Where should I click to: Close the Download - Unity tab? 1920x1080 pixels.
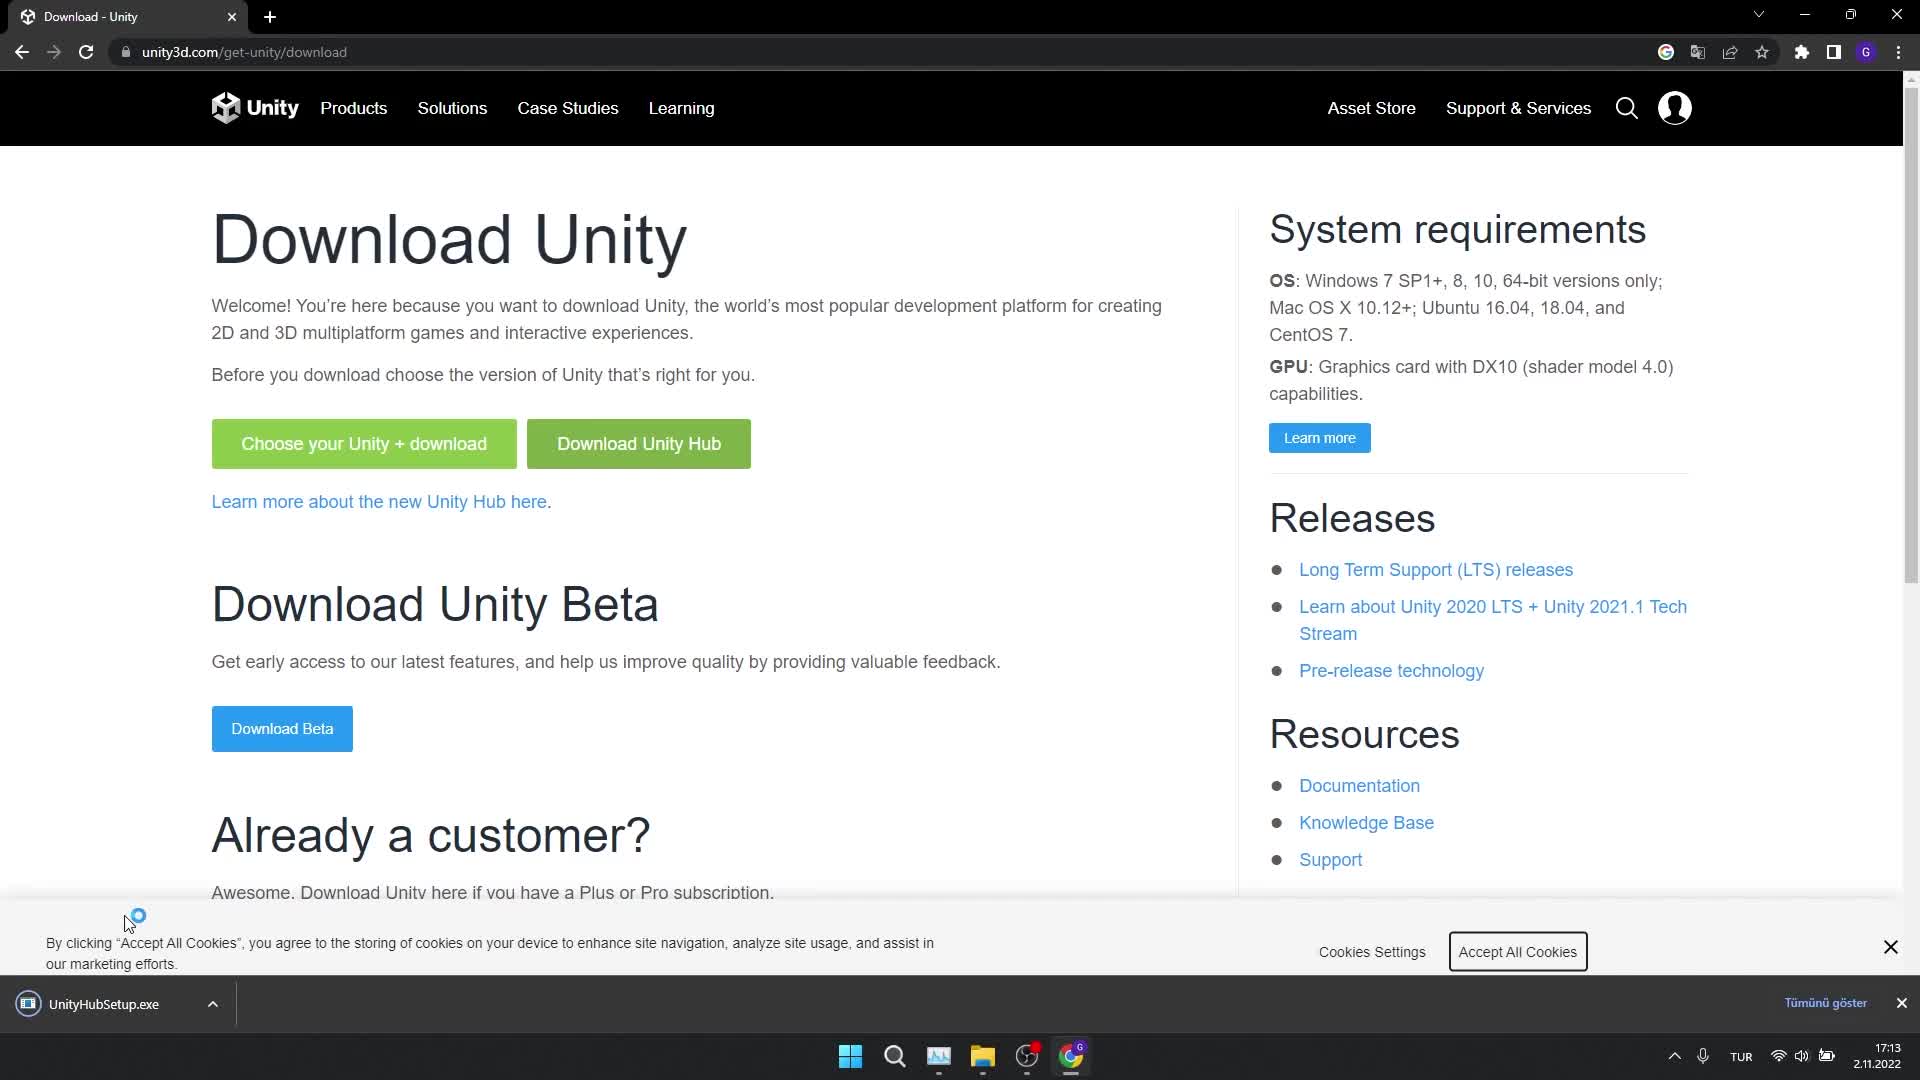tap(232, 17)
